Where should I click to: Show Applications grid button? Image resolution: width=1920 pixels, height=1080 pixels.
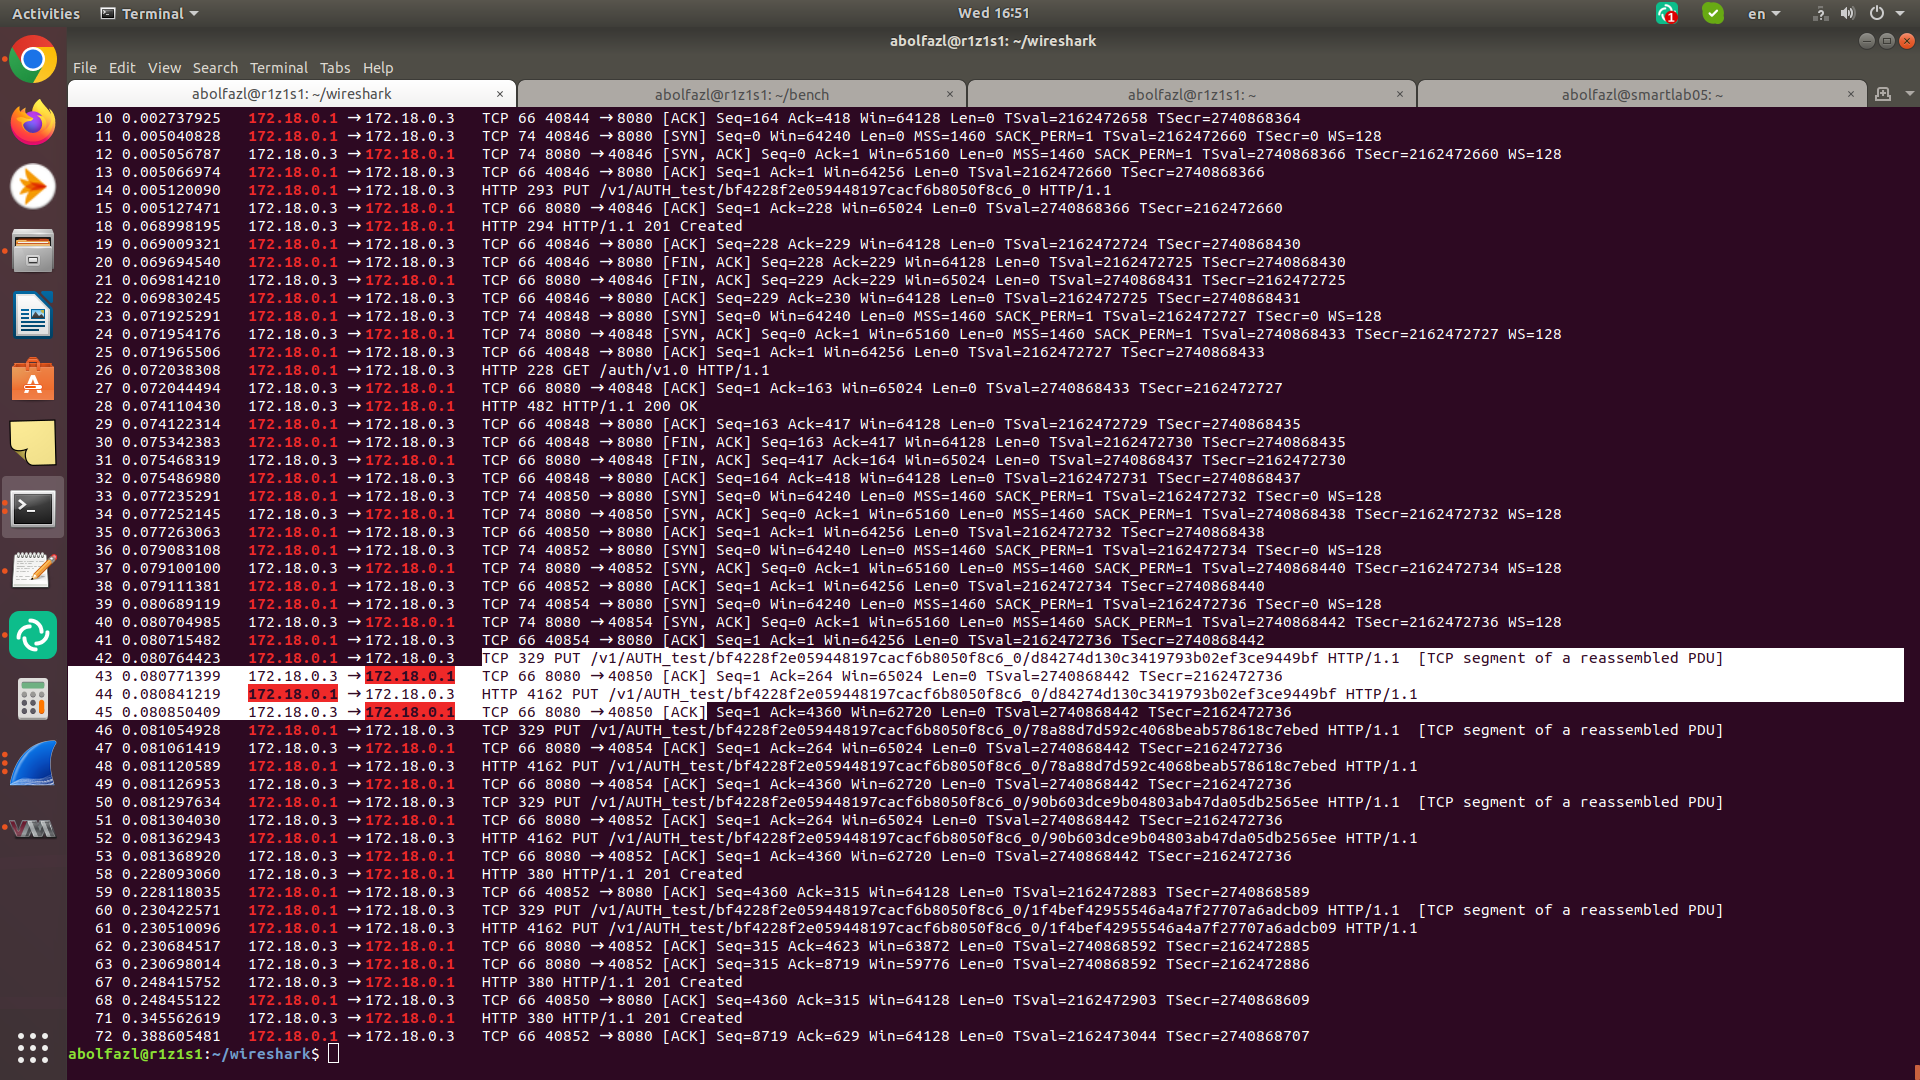click(x=33, y=1047)
